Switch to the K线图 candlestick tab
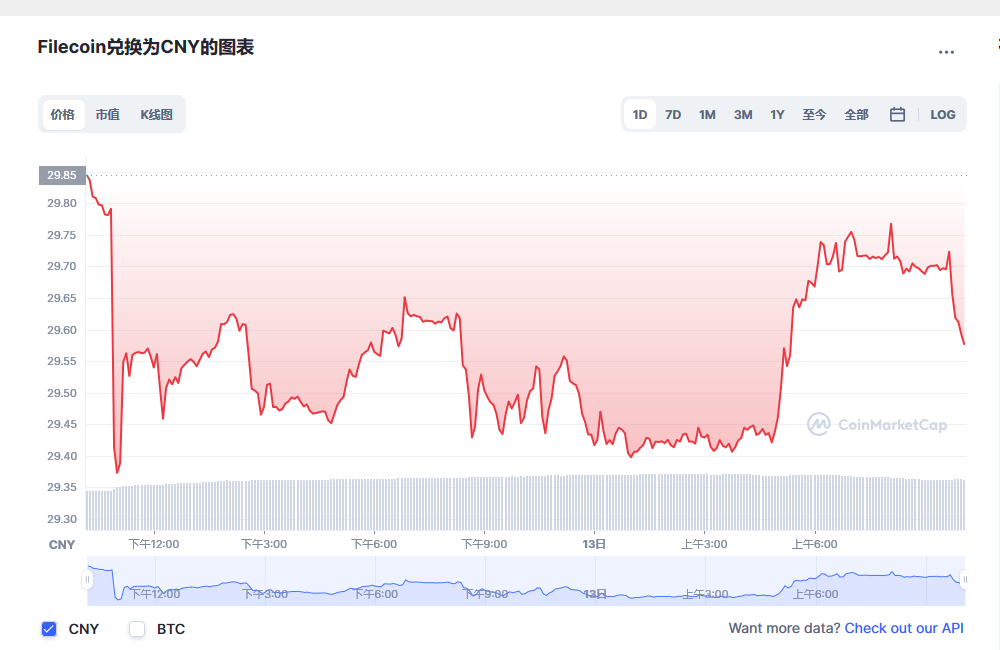This screenshot has height=650, width=1000. click(x=157, y=115)
